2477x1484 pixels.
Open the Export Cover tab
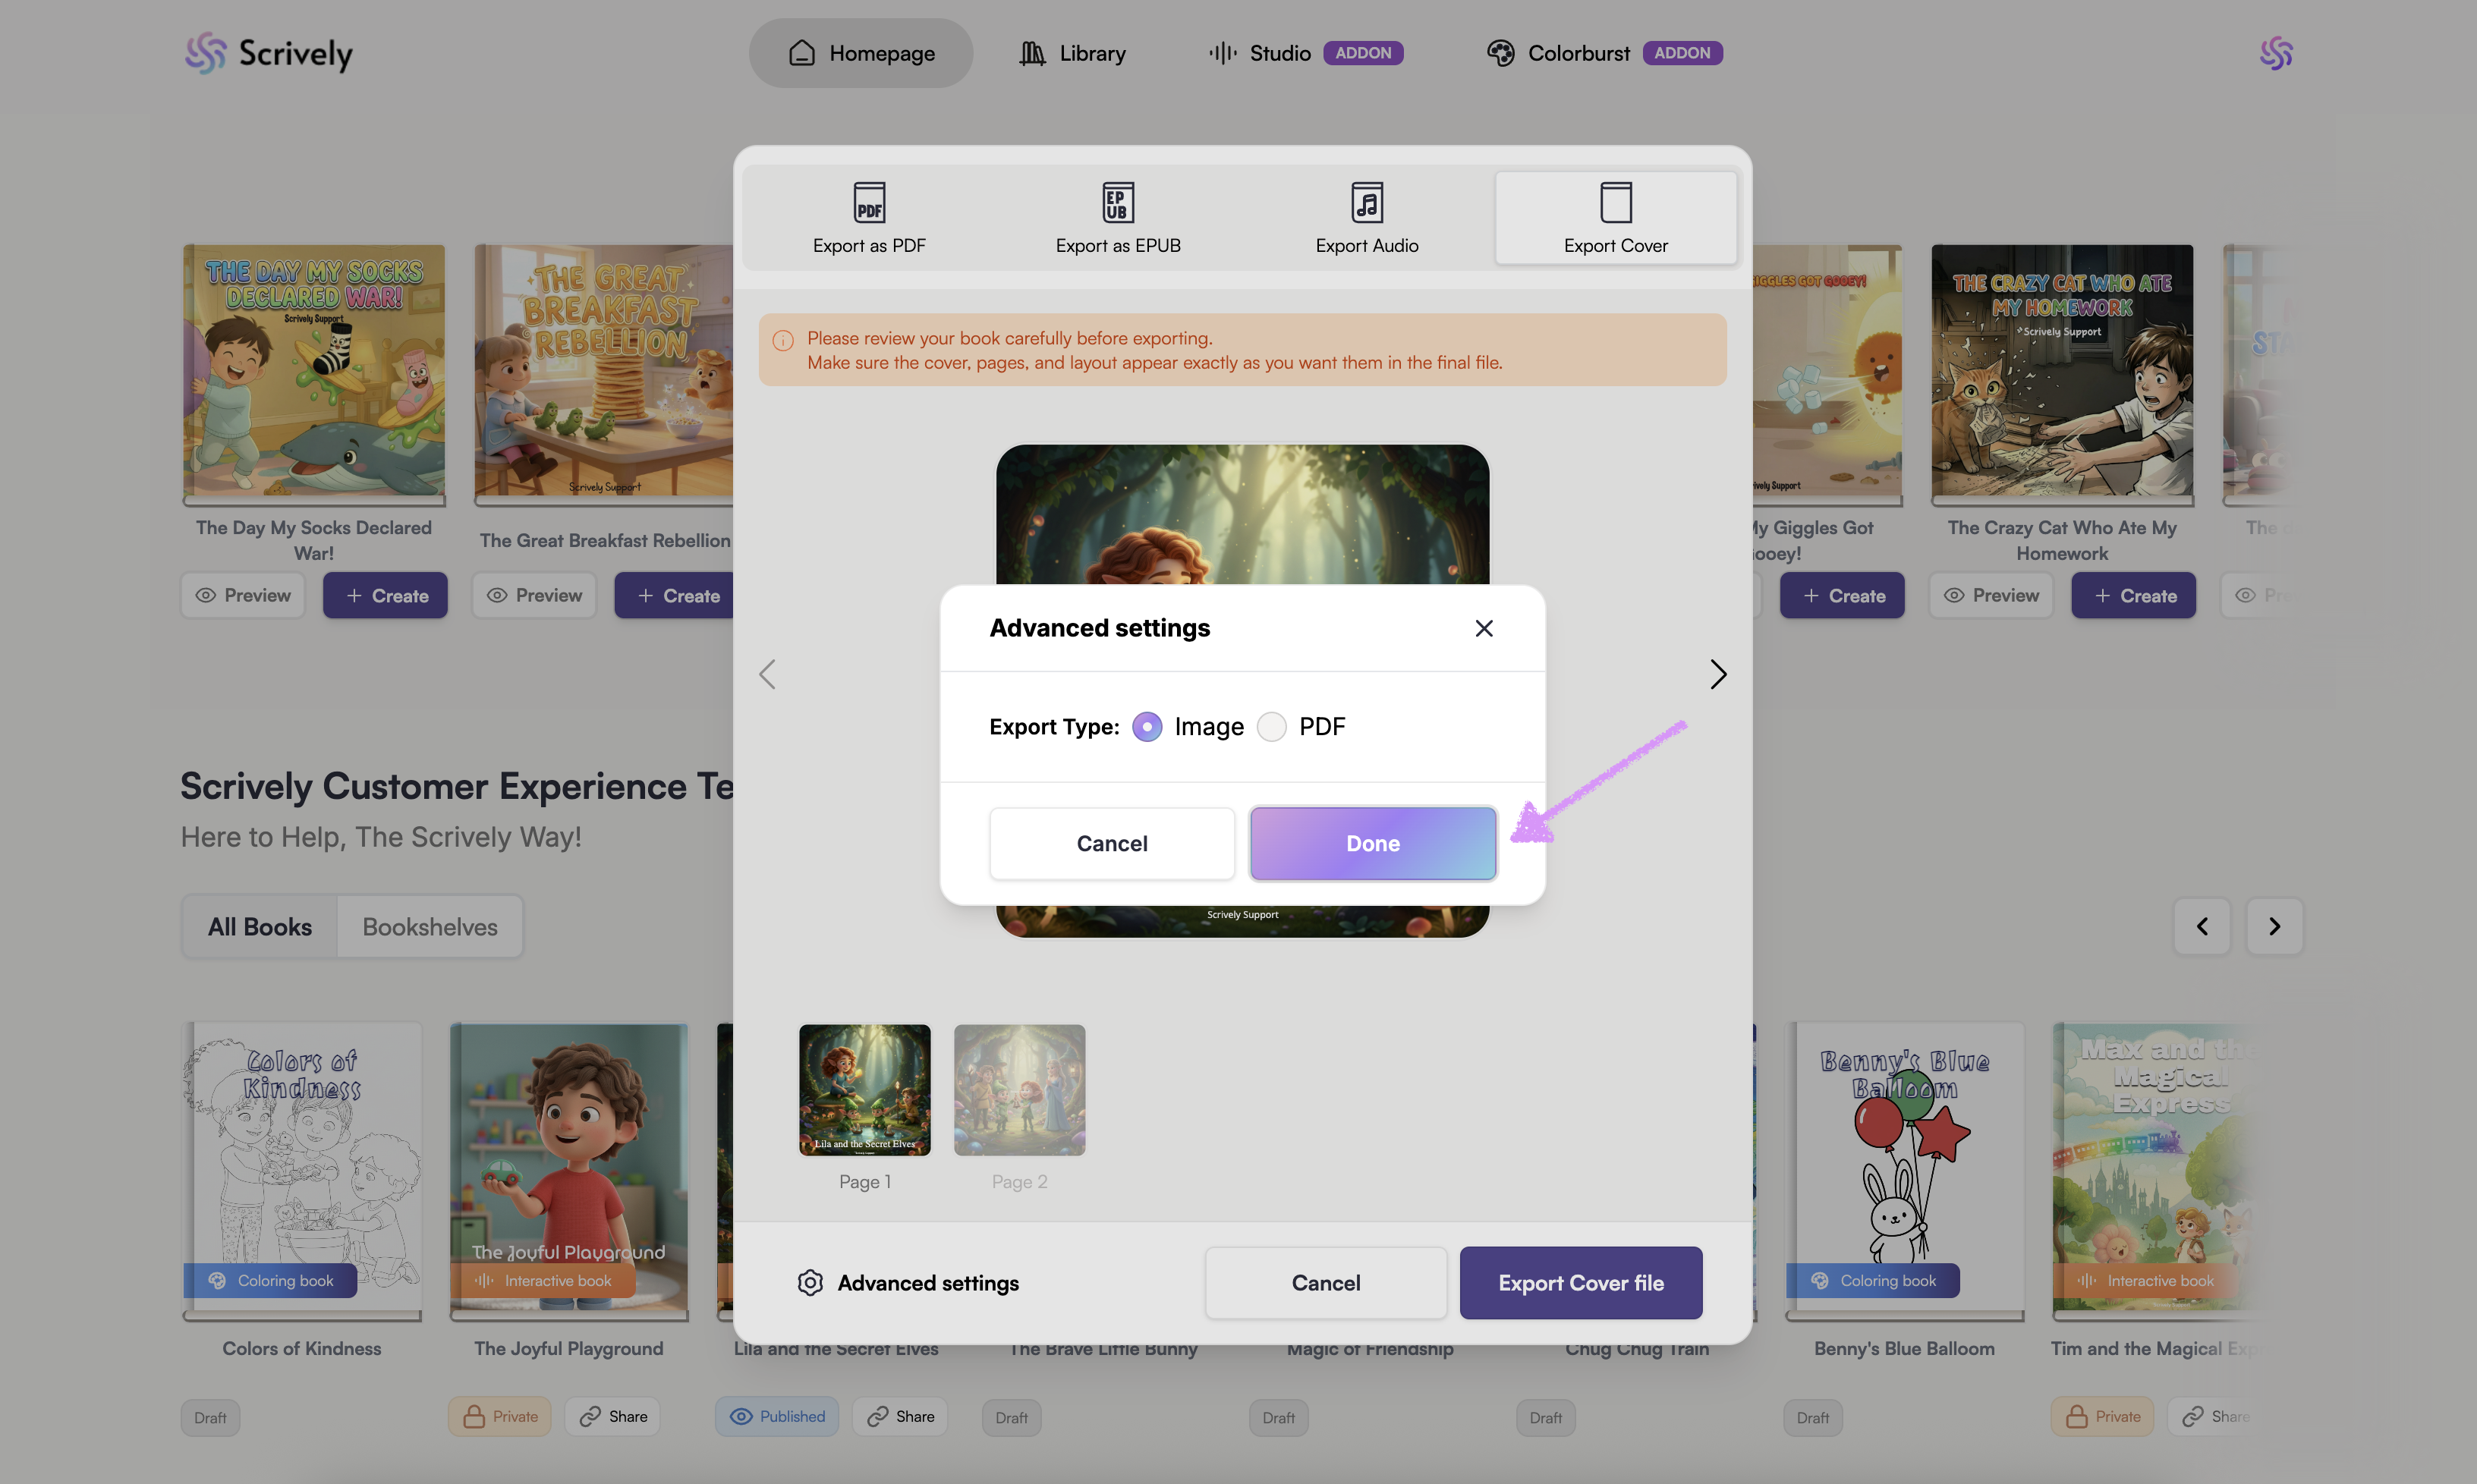[x=1615, y=218]
